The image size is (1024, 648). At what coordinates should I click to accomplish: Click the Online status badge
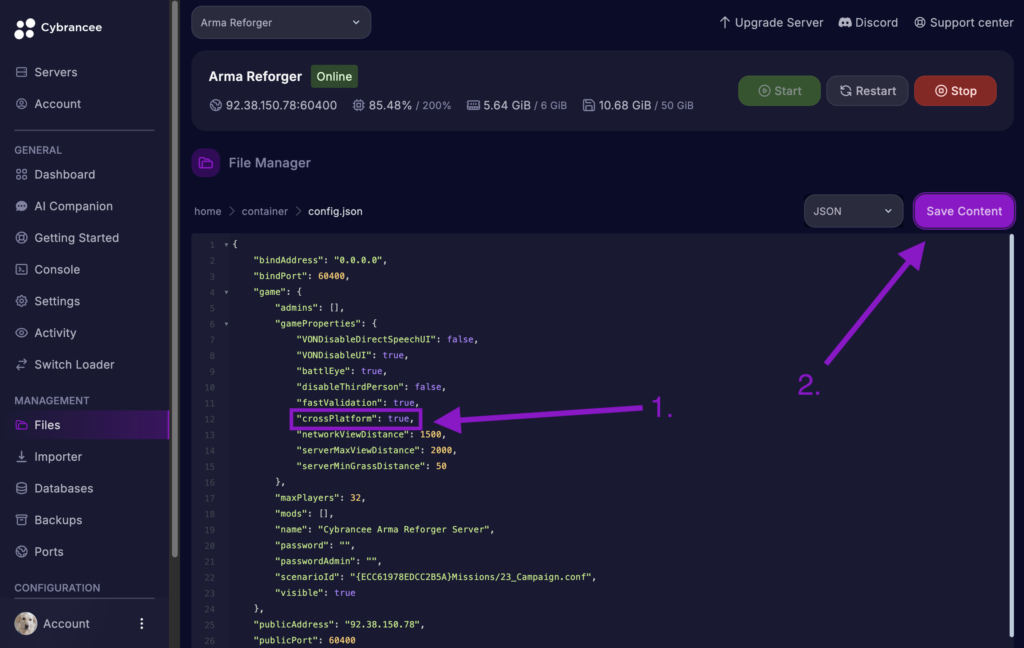tap(334, 76)
